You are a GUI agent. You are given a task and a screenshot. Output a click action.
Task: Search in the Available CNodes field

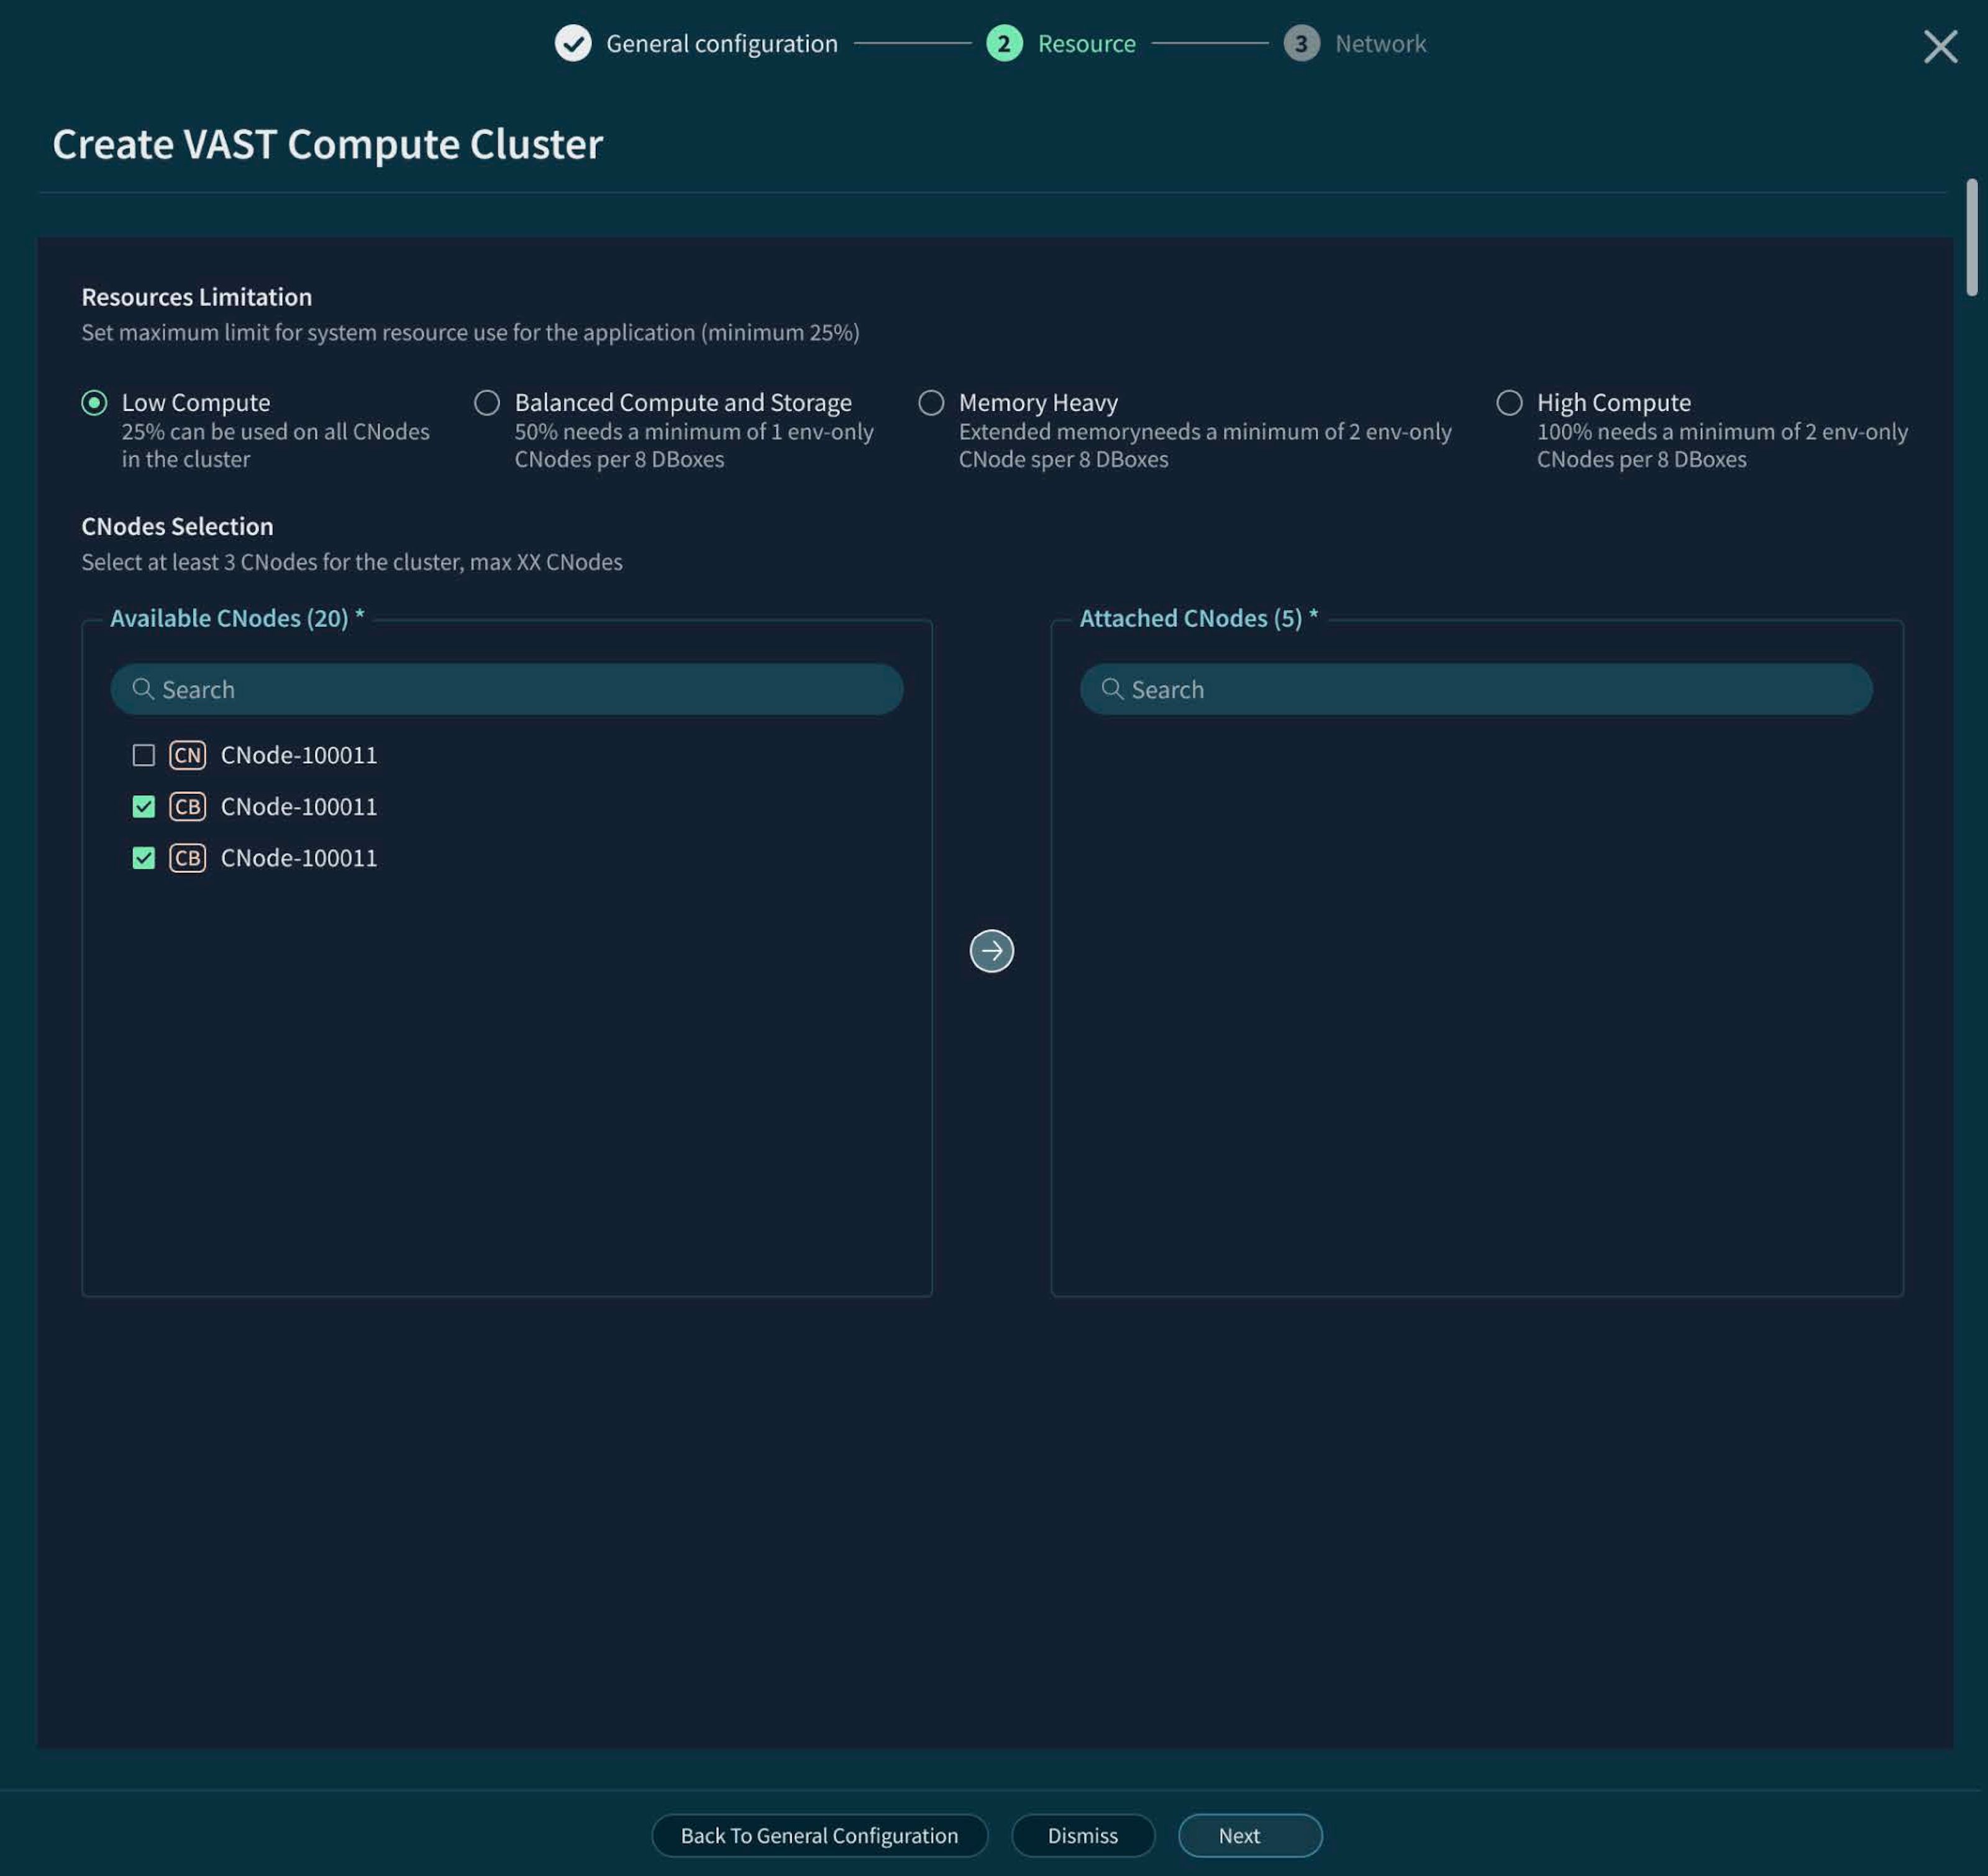(507, 689)
